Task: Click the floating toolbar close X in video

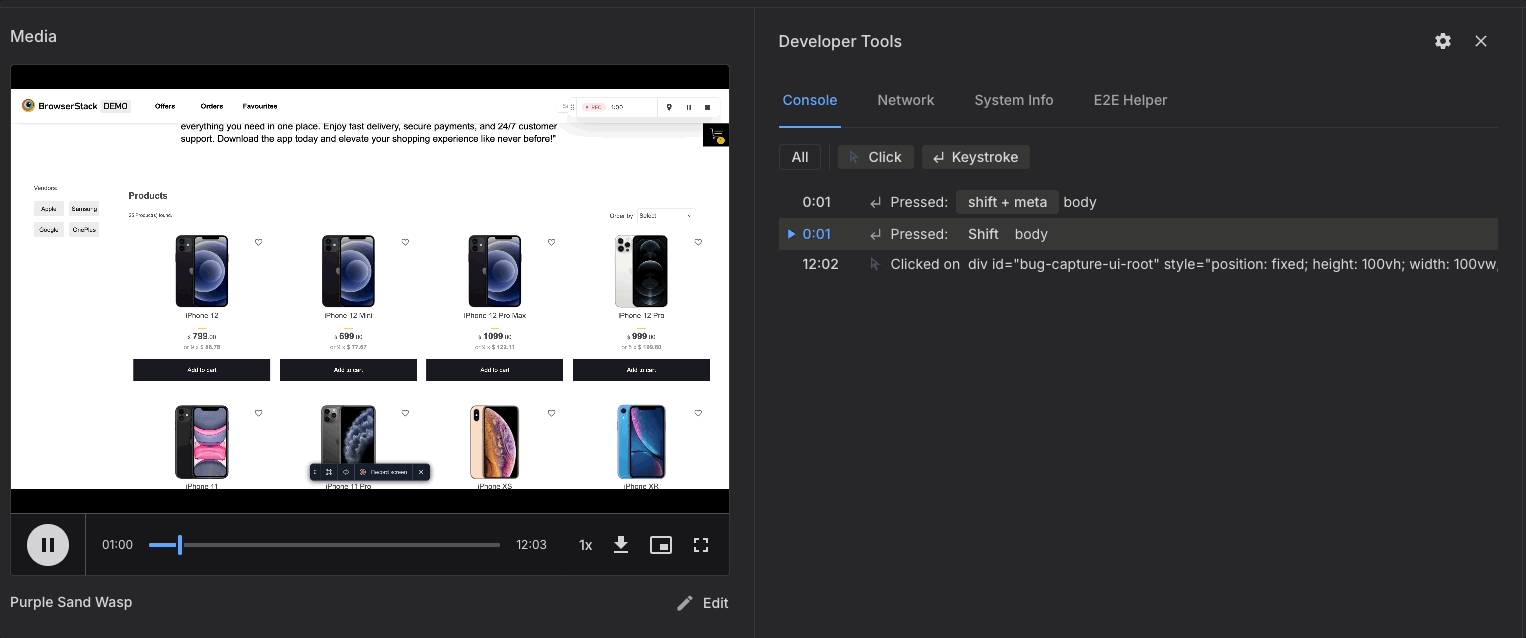Action: coord(421,472)
